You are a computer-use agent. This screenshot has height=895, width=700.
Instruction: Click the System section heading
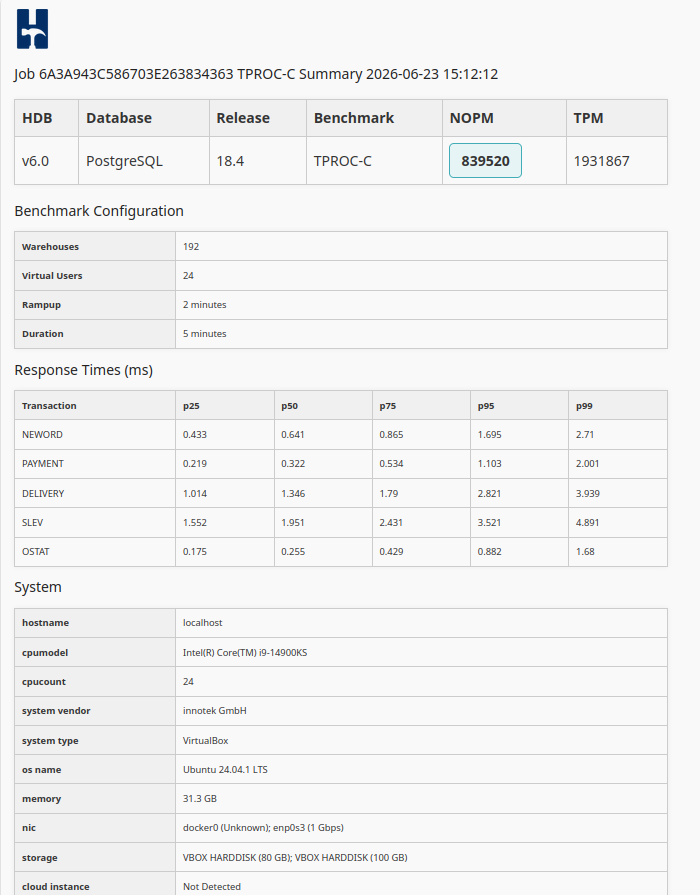click(x=38, y=587)
